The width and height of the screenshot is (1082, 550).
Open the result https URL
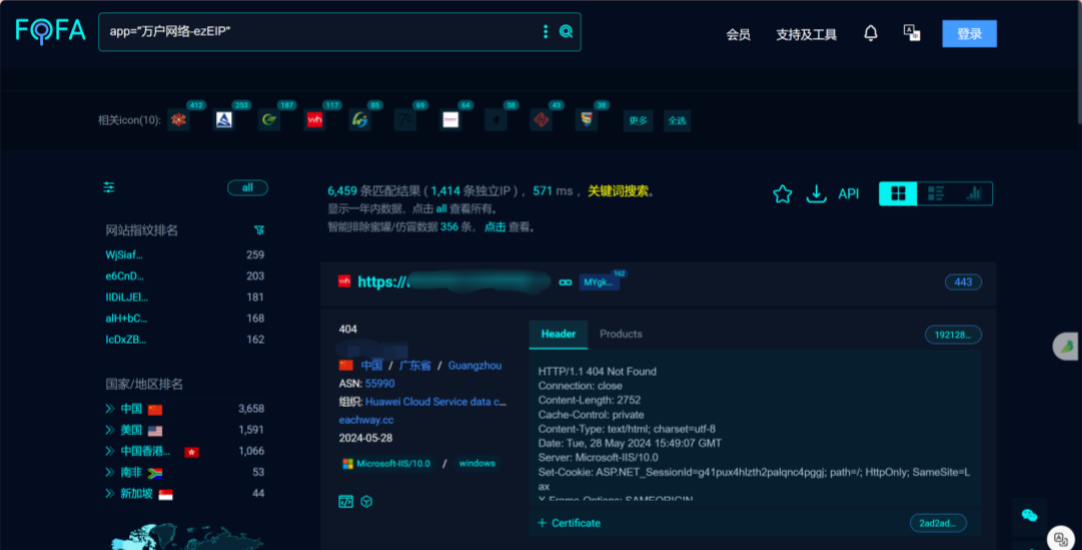coord(453,282)
